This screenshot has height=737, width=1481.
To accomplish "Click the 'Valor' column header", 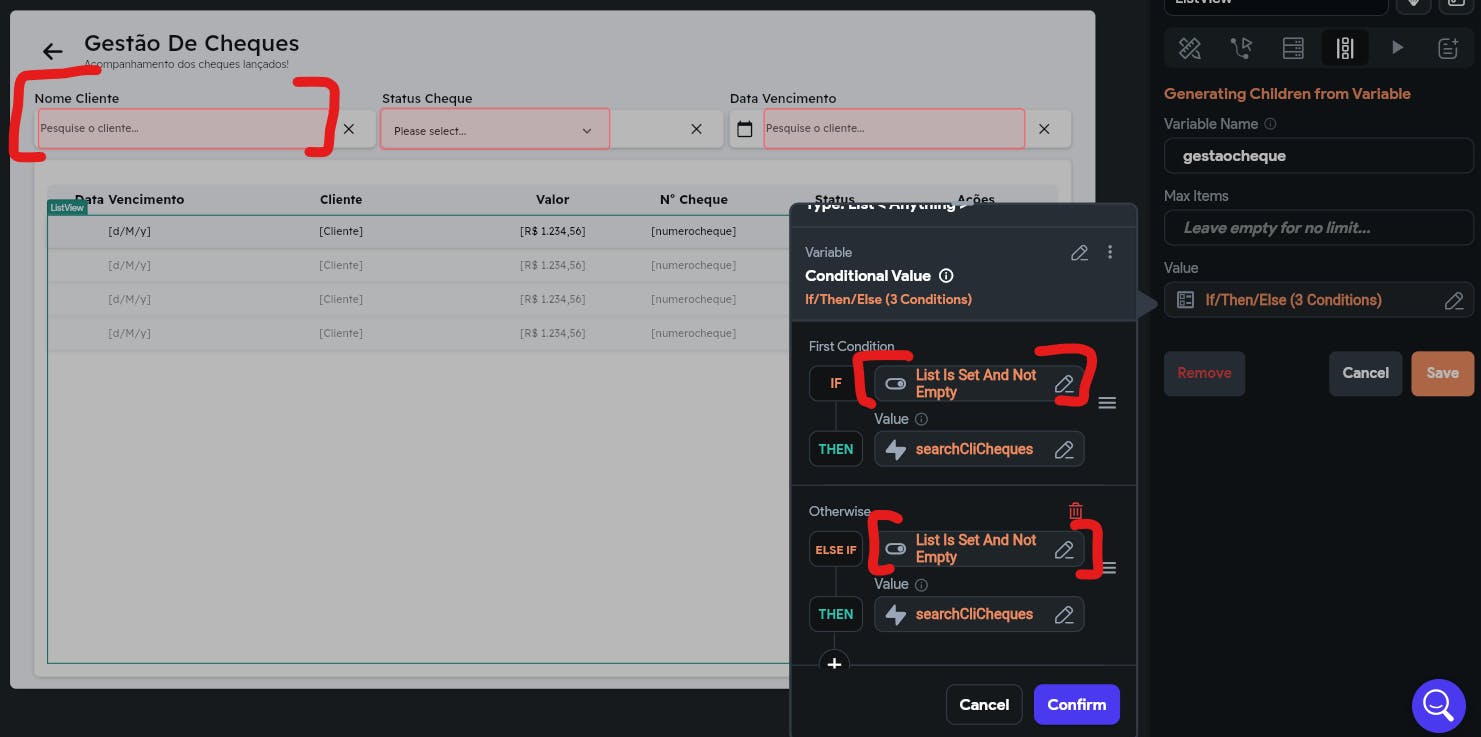I will tap(552, 200).
